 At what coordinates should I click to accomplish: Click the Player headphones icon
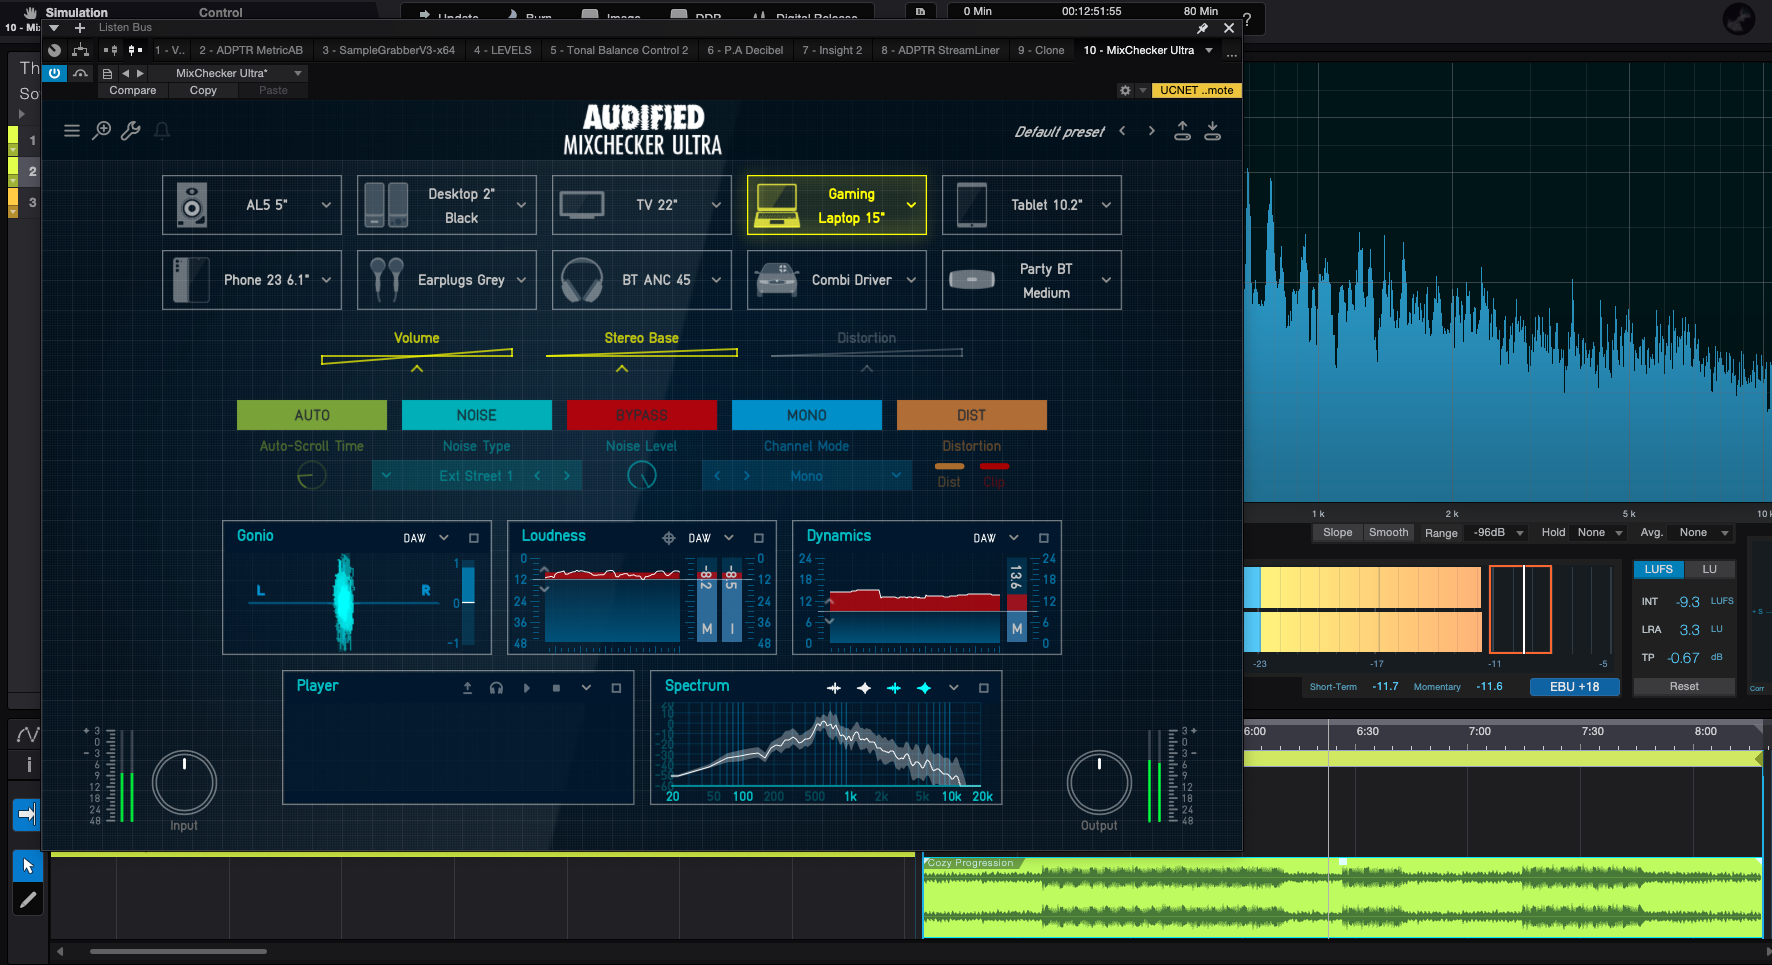pos(496,688)
